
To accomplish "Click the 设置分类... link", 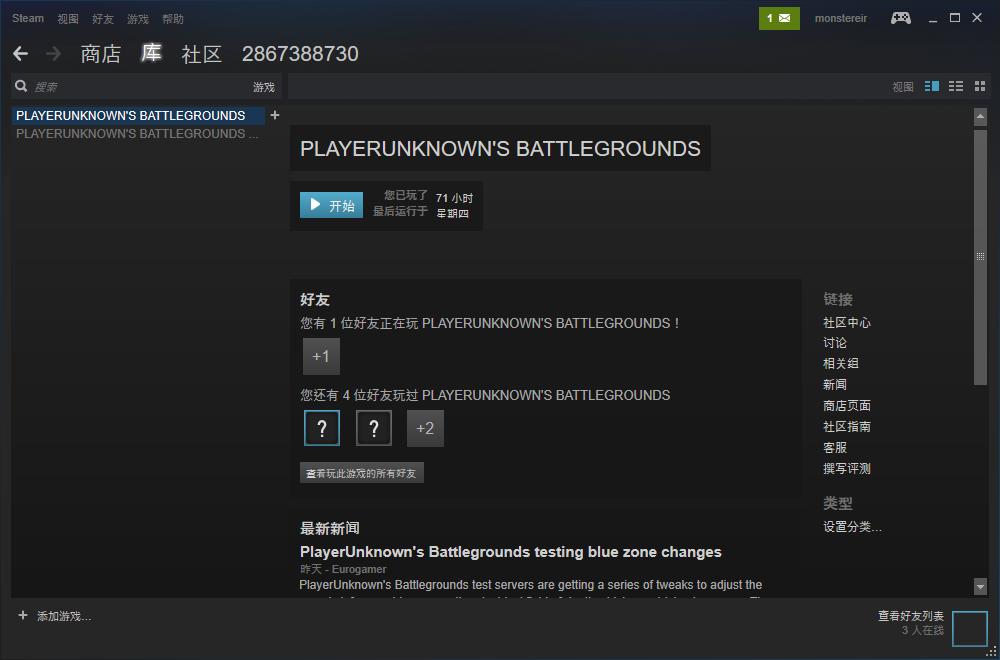I will point(853,527).
